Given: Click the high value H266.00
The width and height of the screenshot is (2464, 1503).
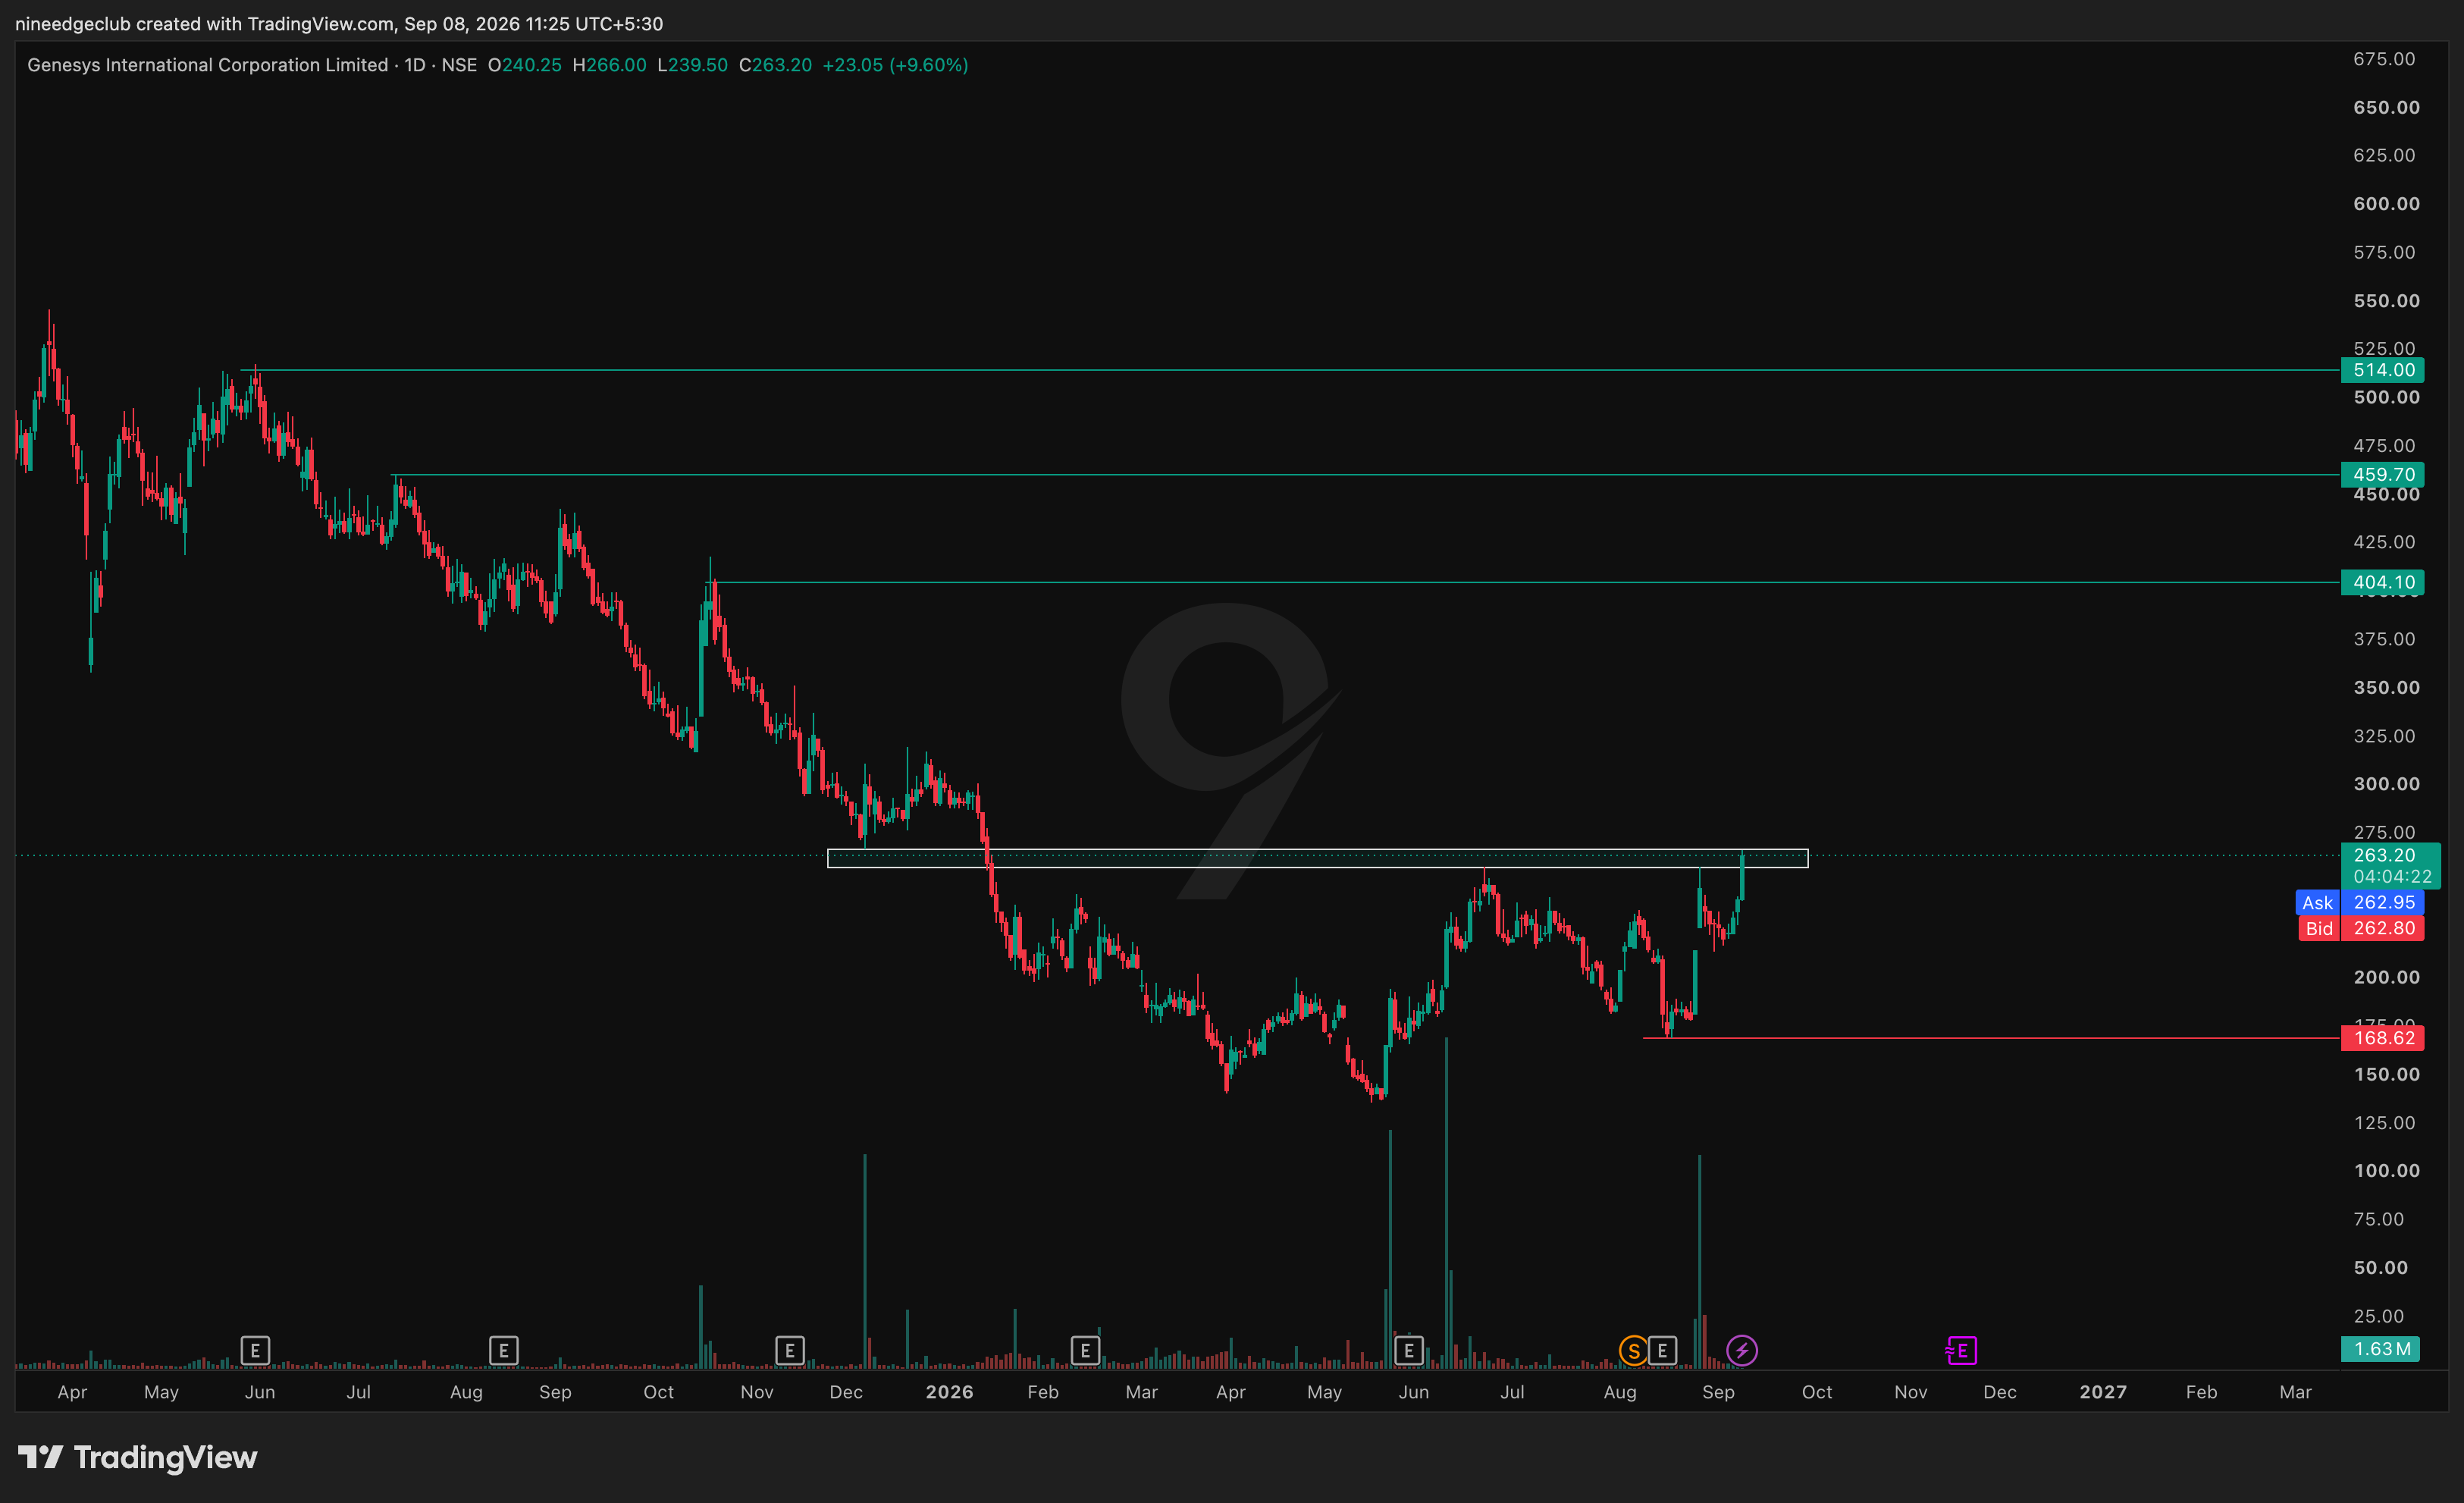Looking at the screenshot, I should tap(609, 65).
